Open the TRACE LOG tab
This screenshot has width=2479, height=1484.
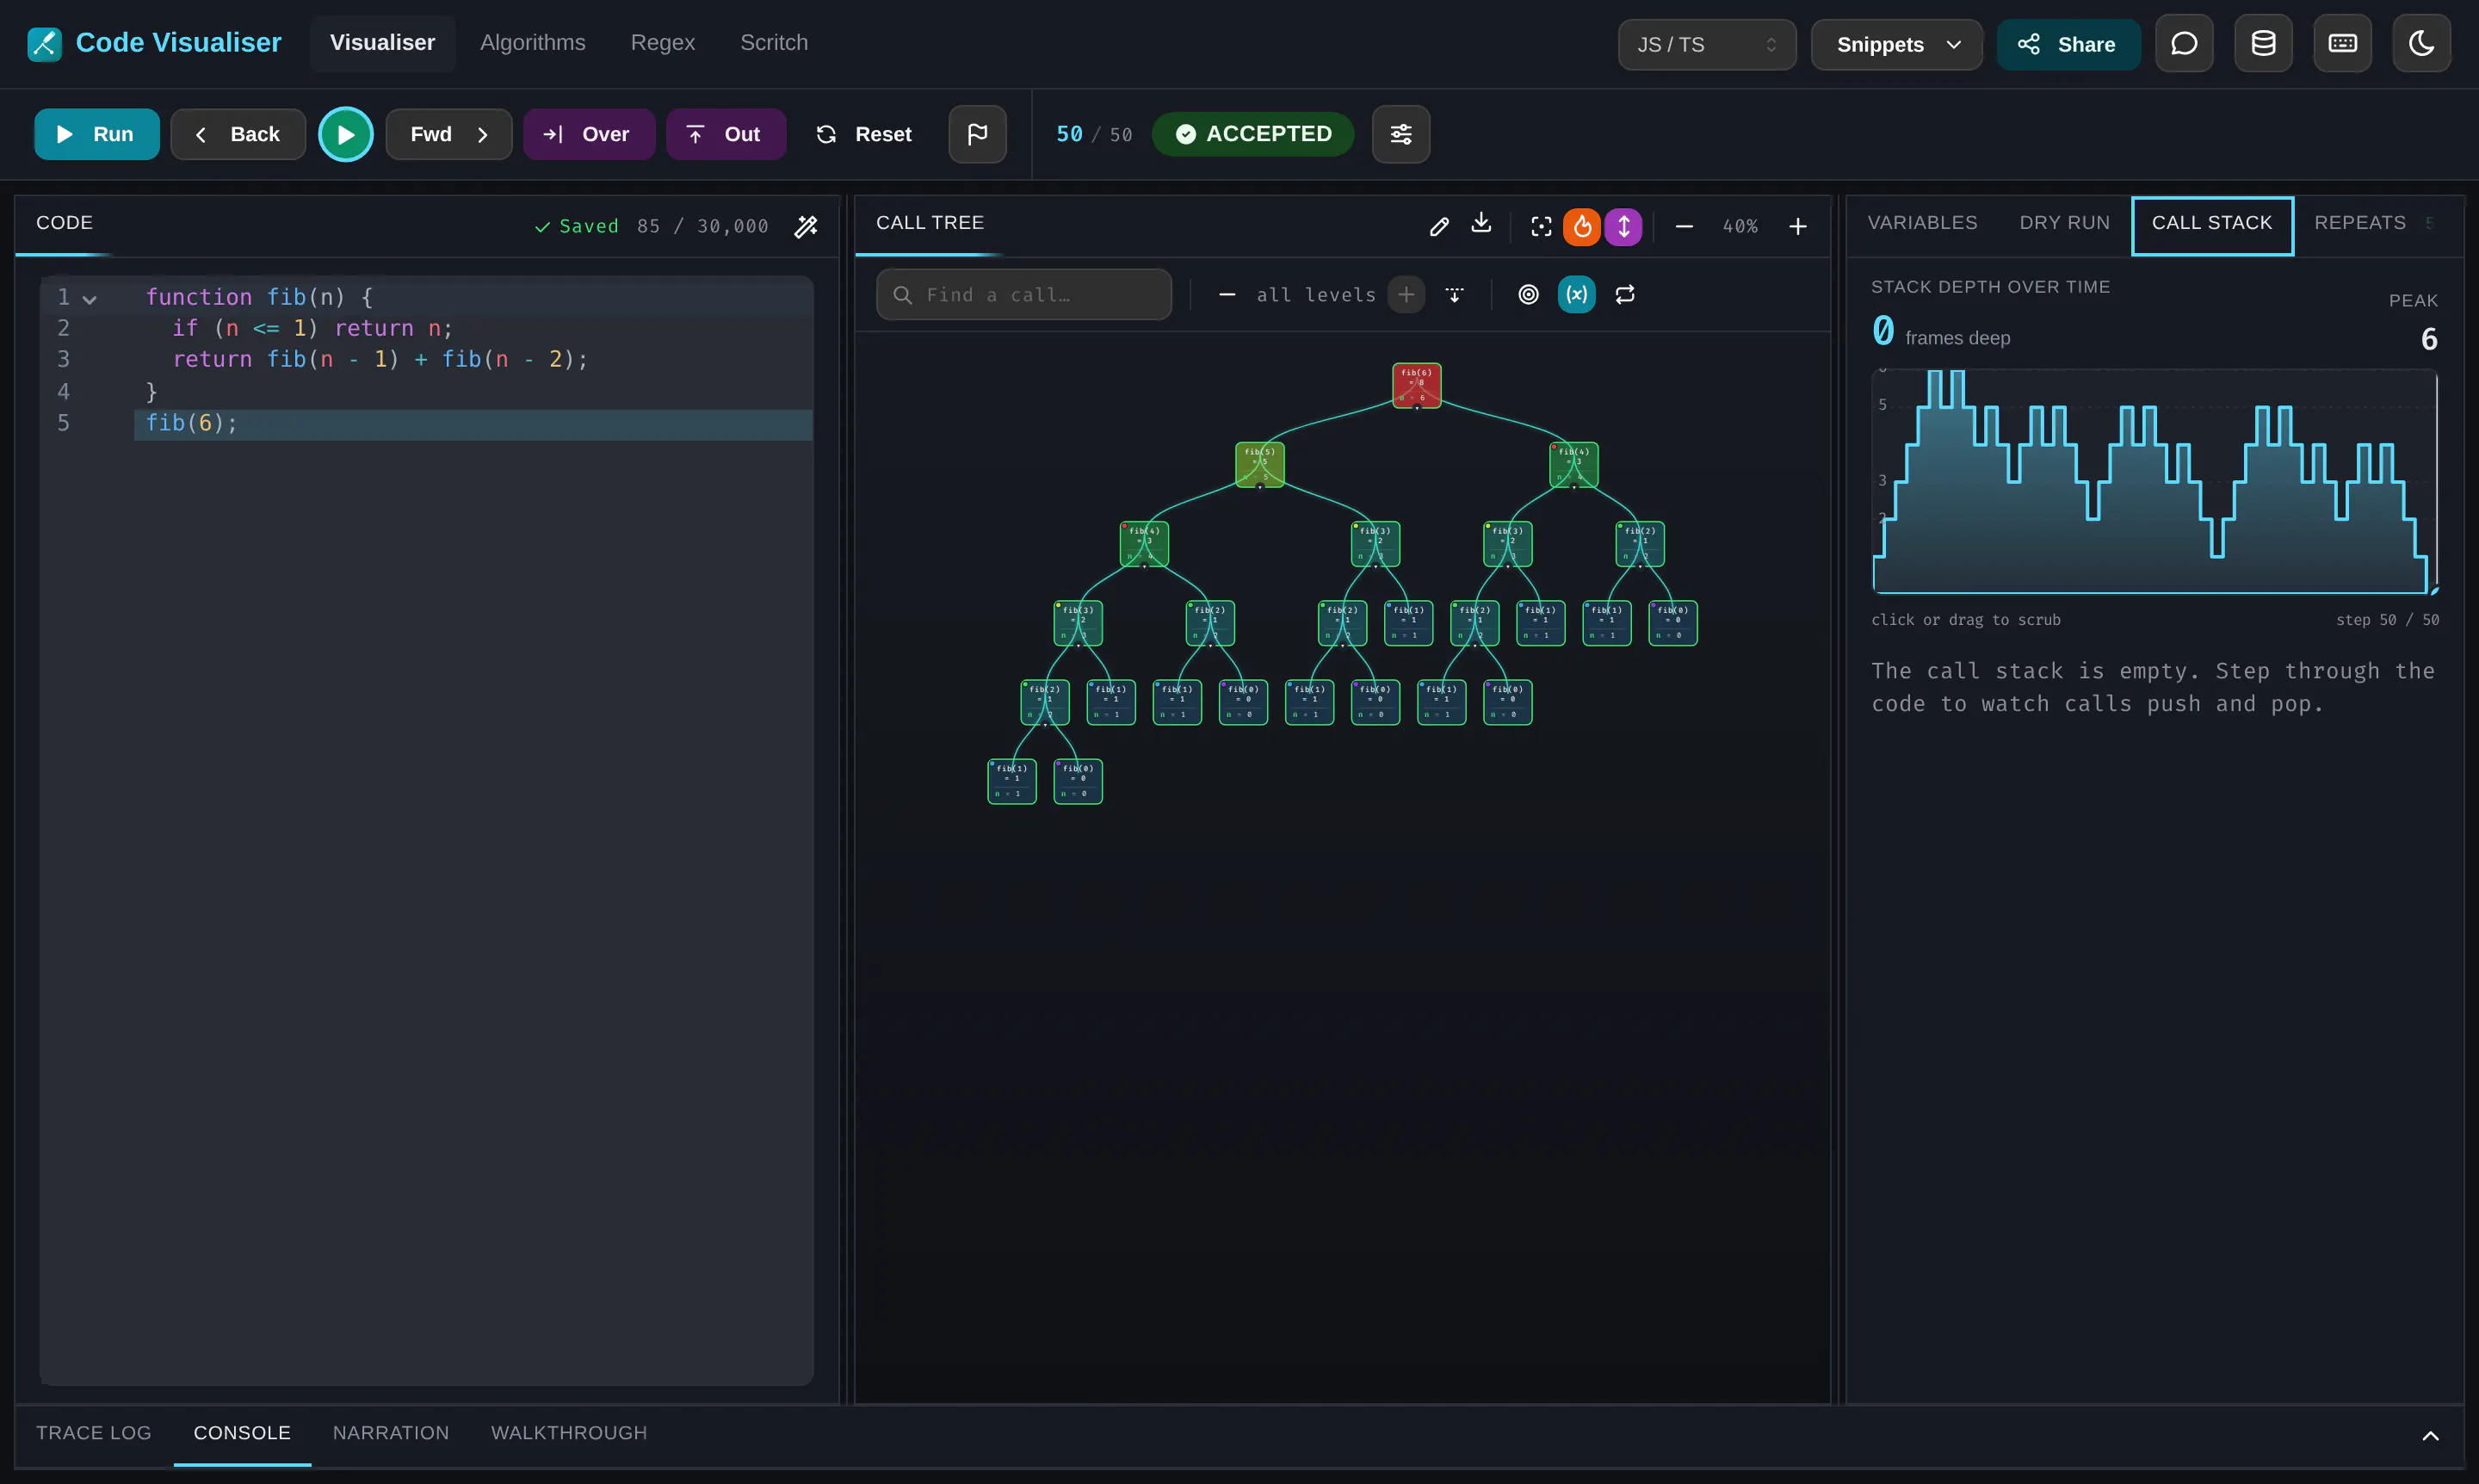pos(94,1433)
